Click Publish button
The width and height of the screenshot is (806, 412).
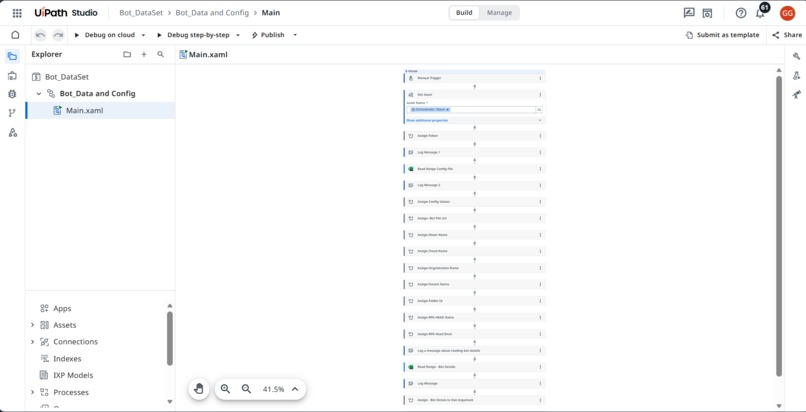268,35
